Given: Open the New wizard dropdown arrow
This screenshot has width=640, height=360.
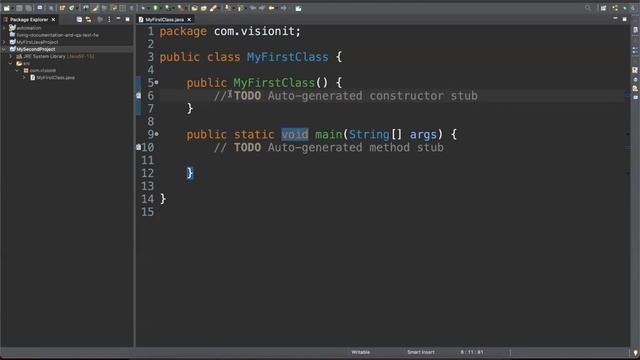Looking at the screenshot, I should pos(13,8).
